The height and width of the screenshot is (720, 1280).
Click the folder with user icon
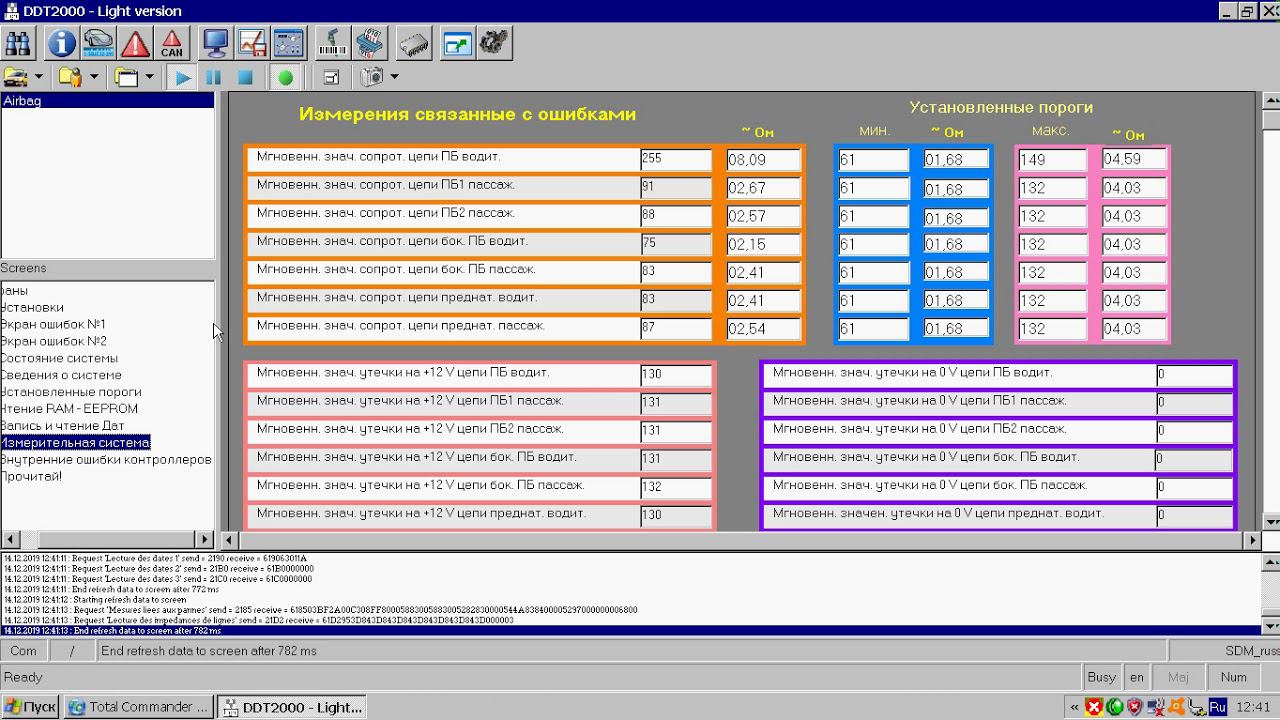click(70, 77)
